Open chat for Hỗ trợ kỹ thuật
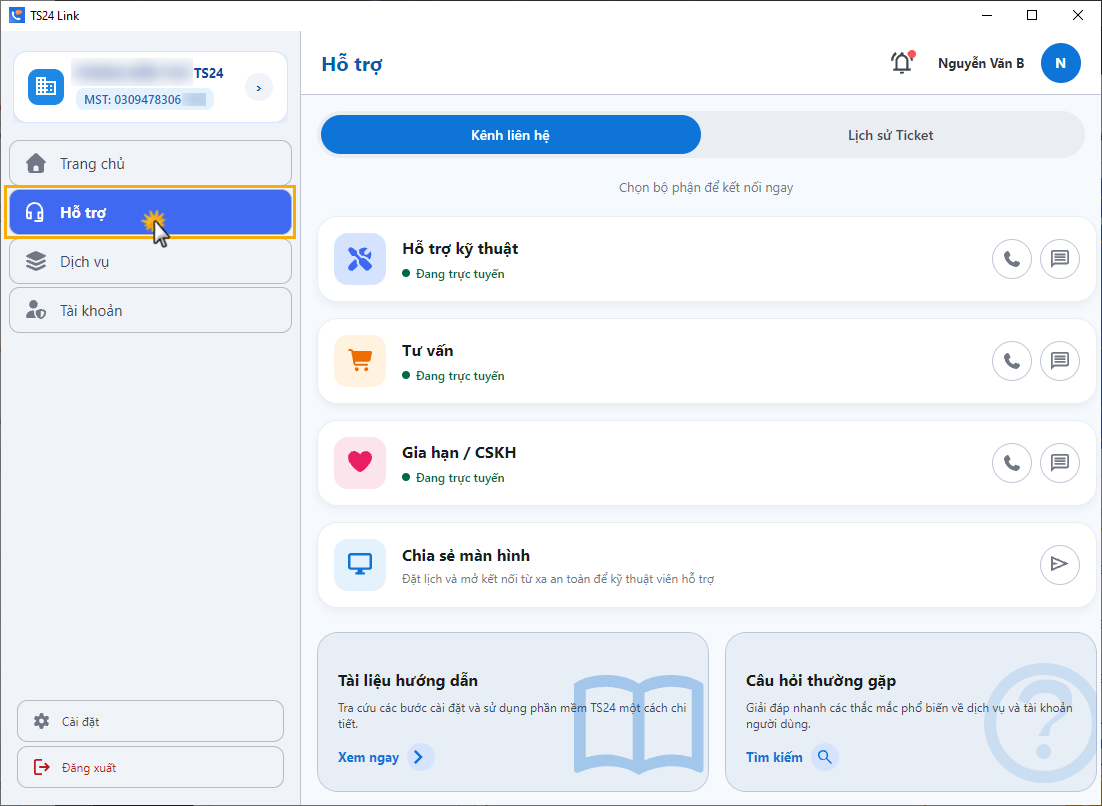The image size is (1102, 806). pos(1059,259)
